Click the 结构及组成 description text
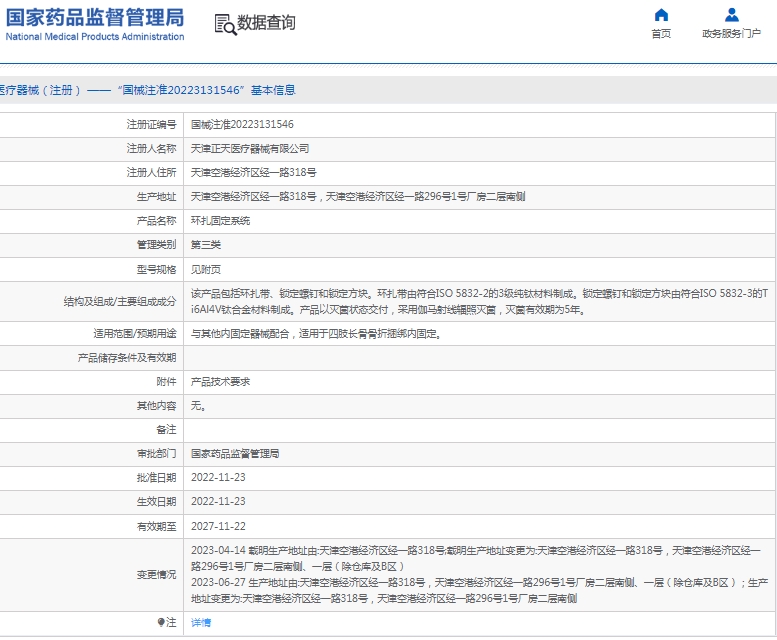Screen dimensions: 777x640 click(x=479, y=302)
